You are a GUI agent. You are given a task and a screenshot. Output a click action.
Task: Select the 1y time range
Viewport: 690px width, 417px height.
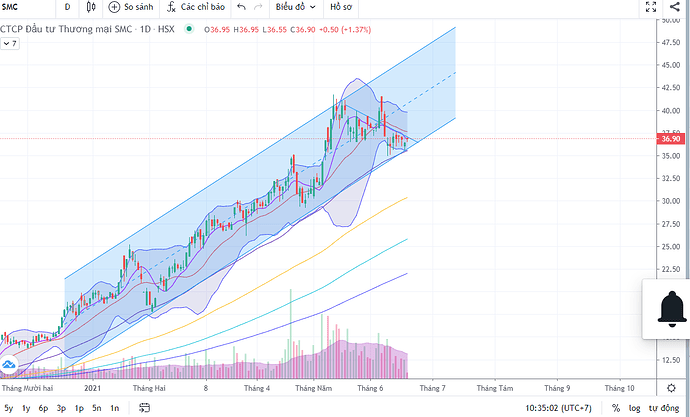pyautogui.click(x=26, y=408)
